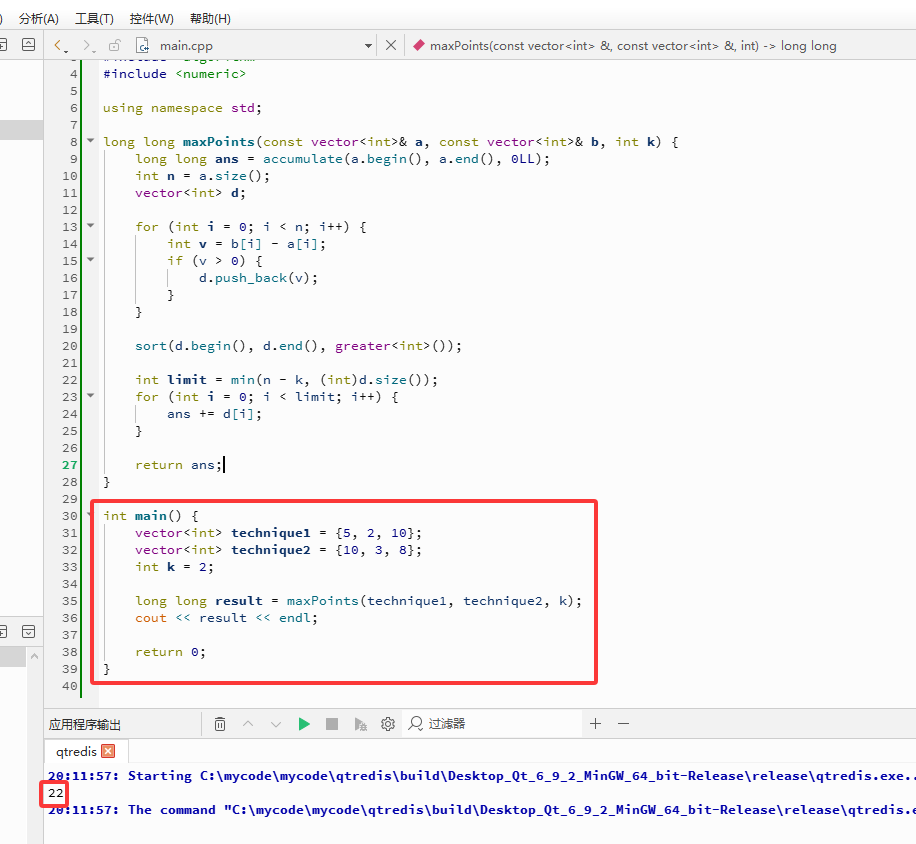The height and width of the screenshot is (844, 916).
Task: Open the 工具(T) menu
Action: [94, 19]
